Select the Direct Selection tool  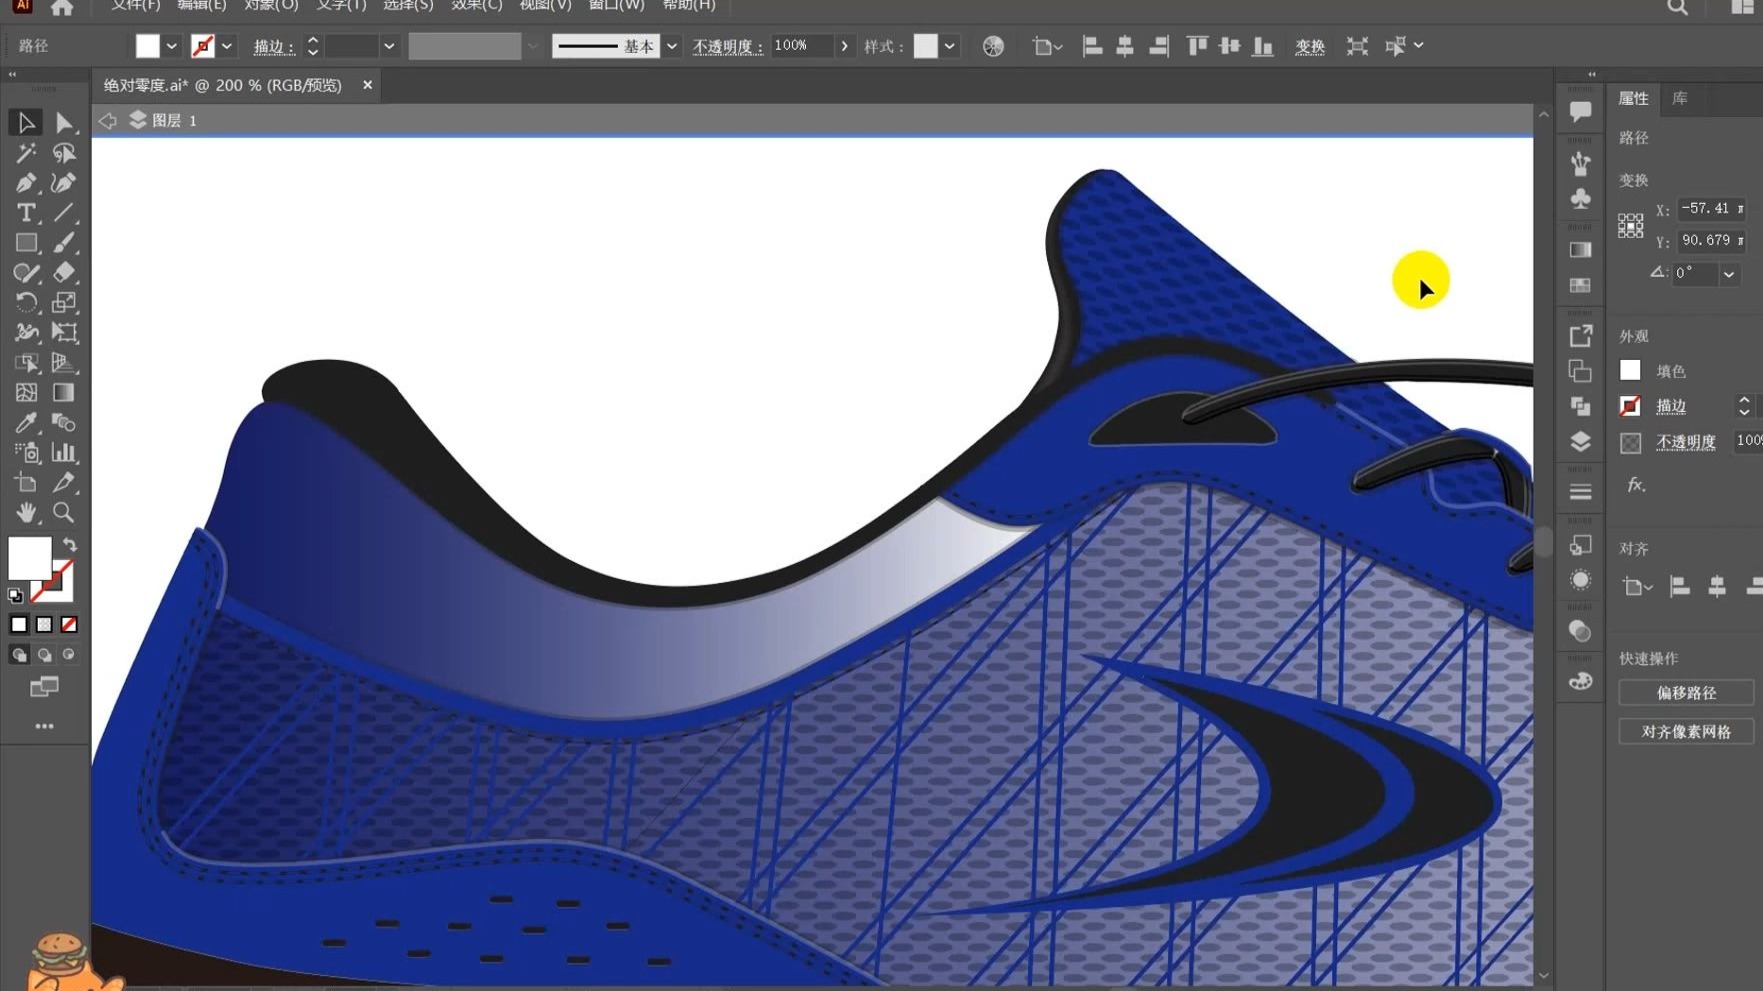tap(64, 122)
